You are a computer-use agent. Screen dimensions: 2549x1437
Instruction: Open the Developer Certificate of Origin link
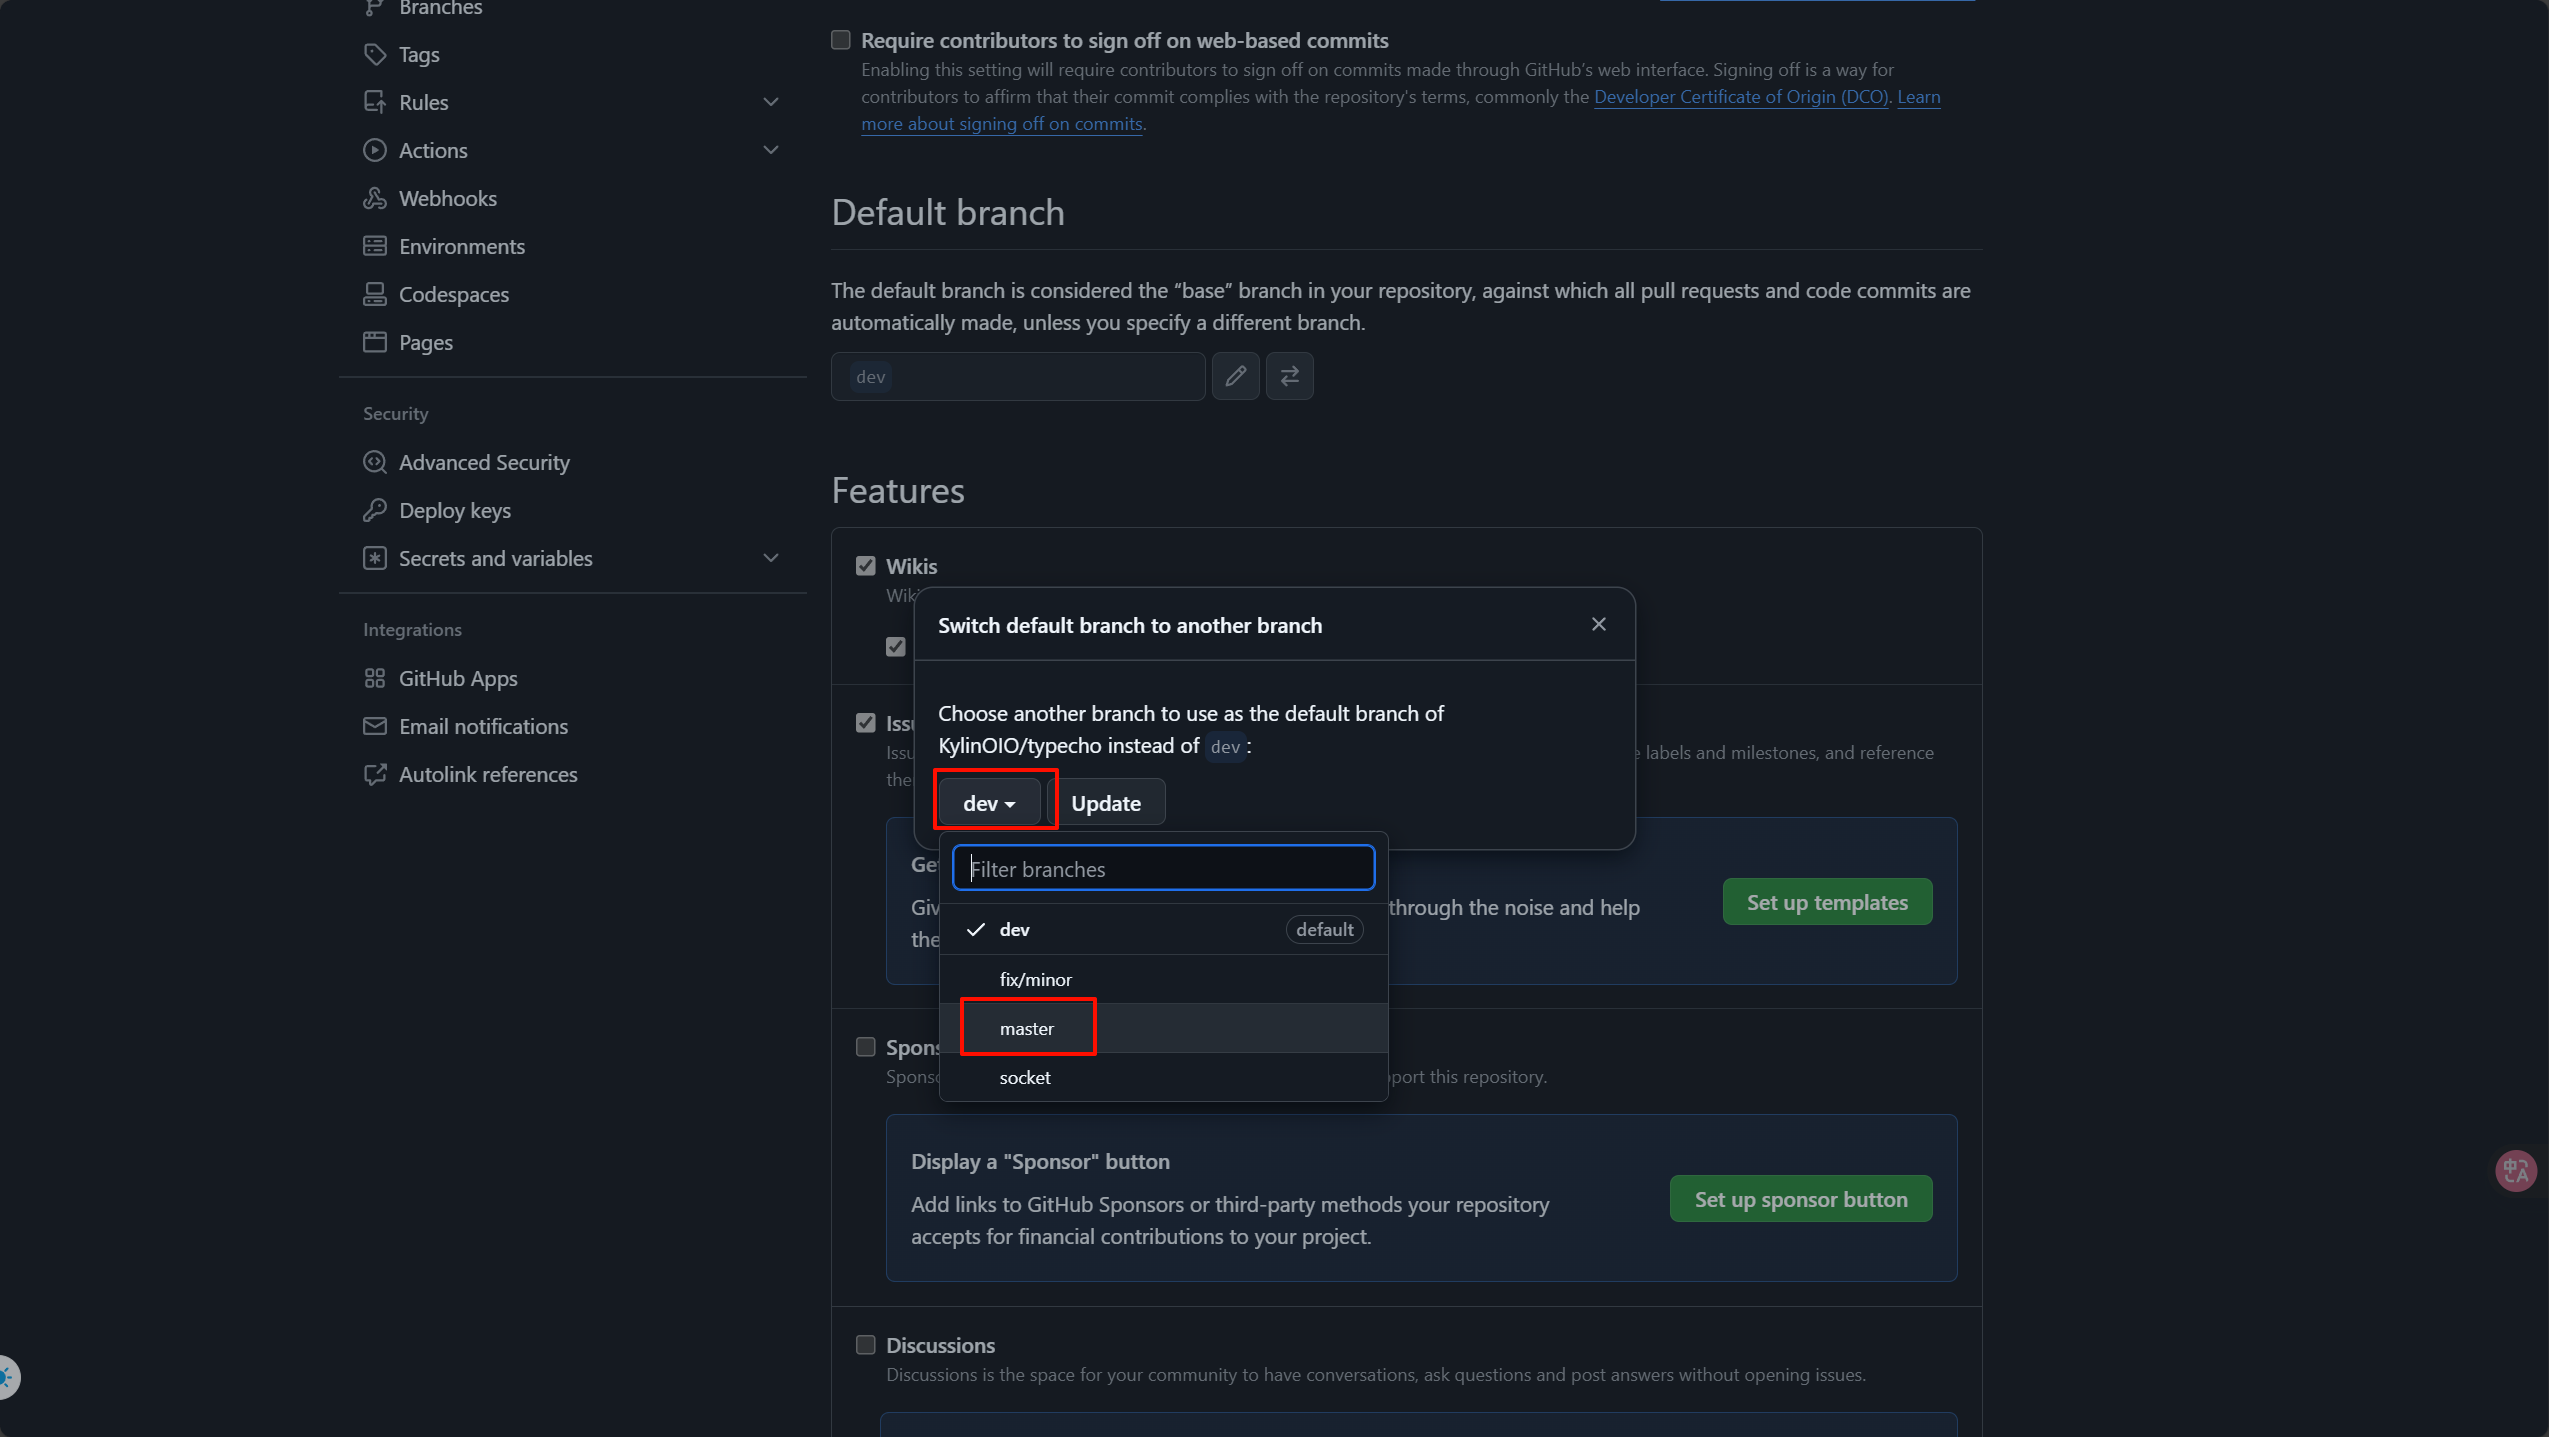(1740, 97)
